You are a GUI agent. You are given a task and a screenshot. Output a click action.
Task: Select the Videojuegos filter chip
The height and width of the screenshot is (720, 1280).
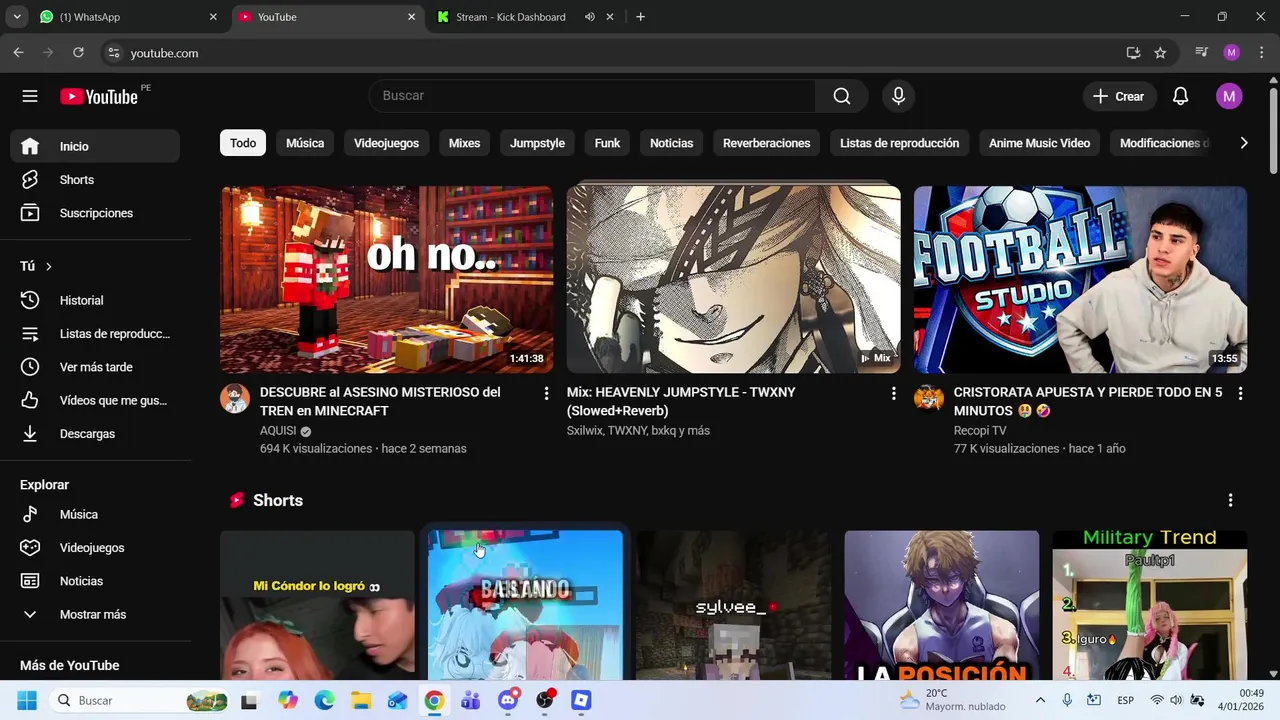[x=386, y=143]
